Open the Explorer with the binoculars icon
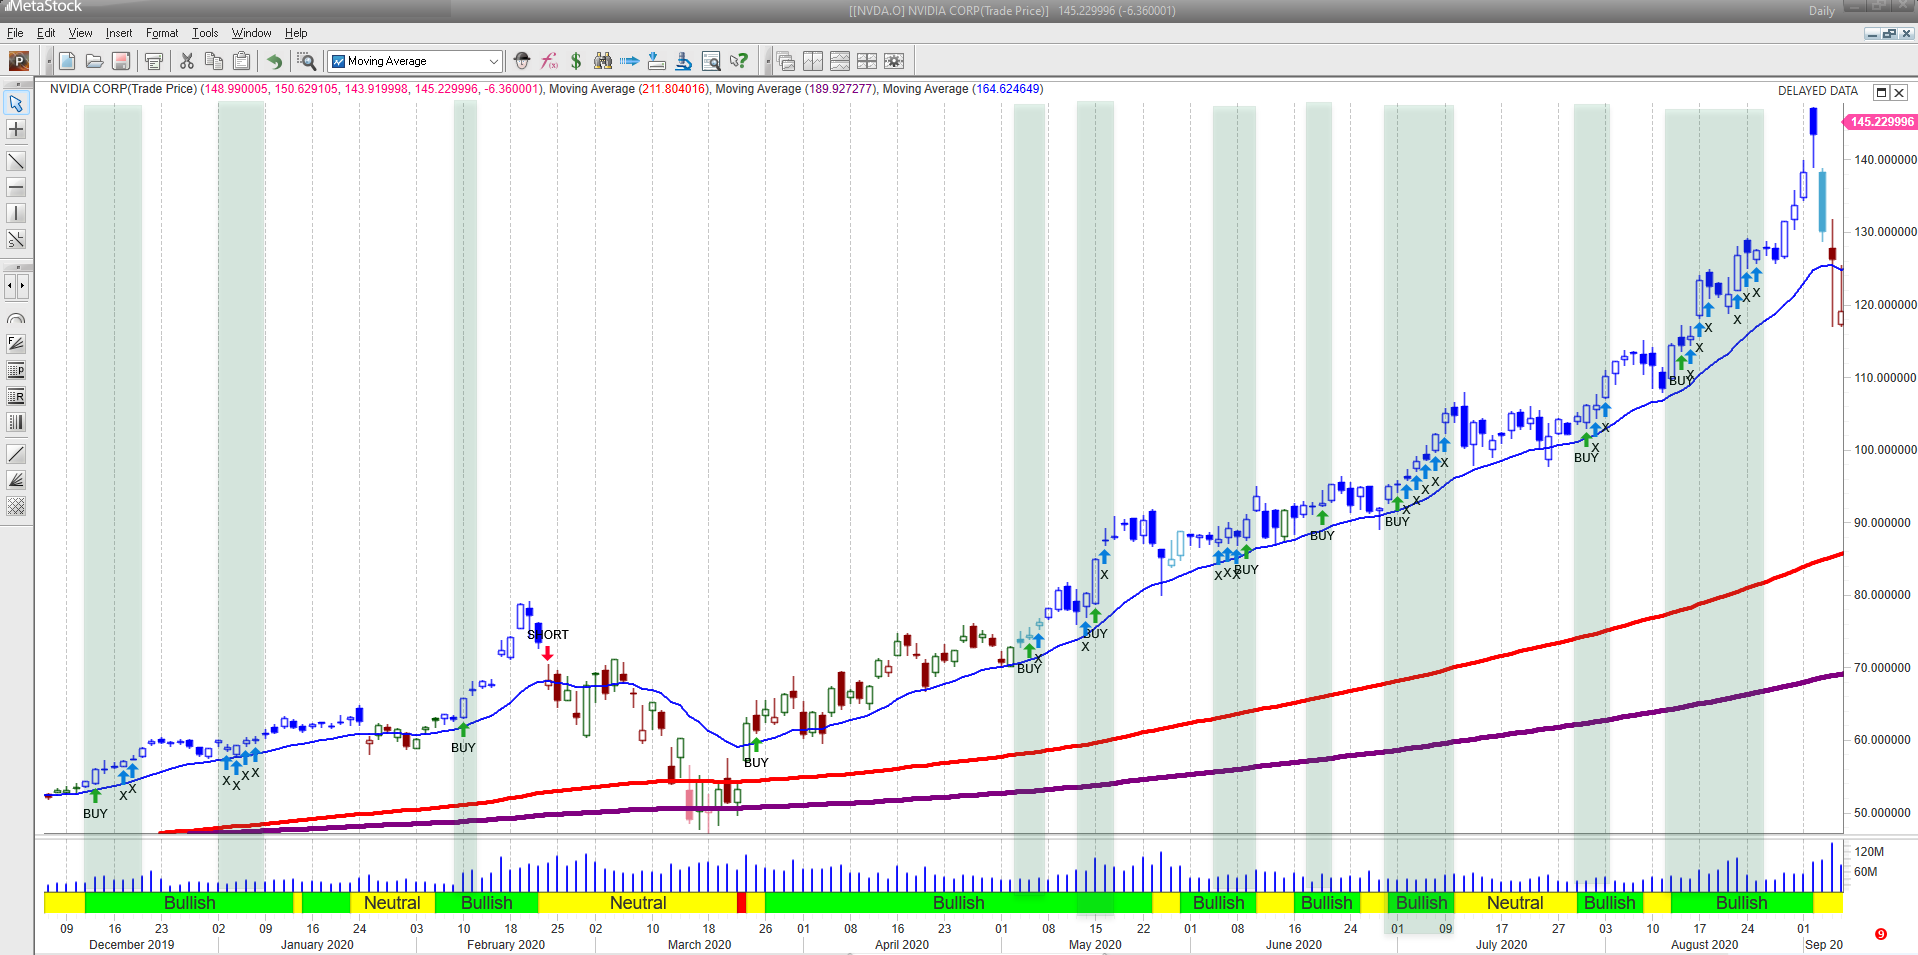 pos(603,61)
